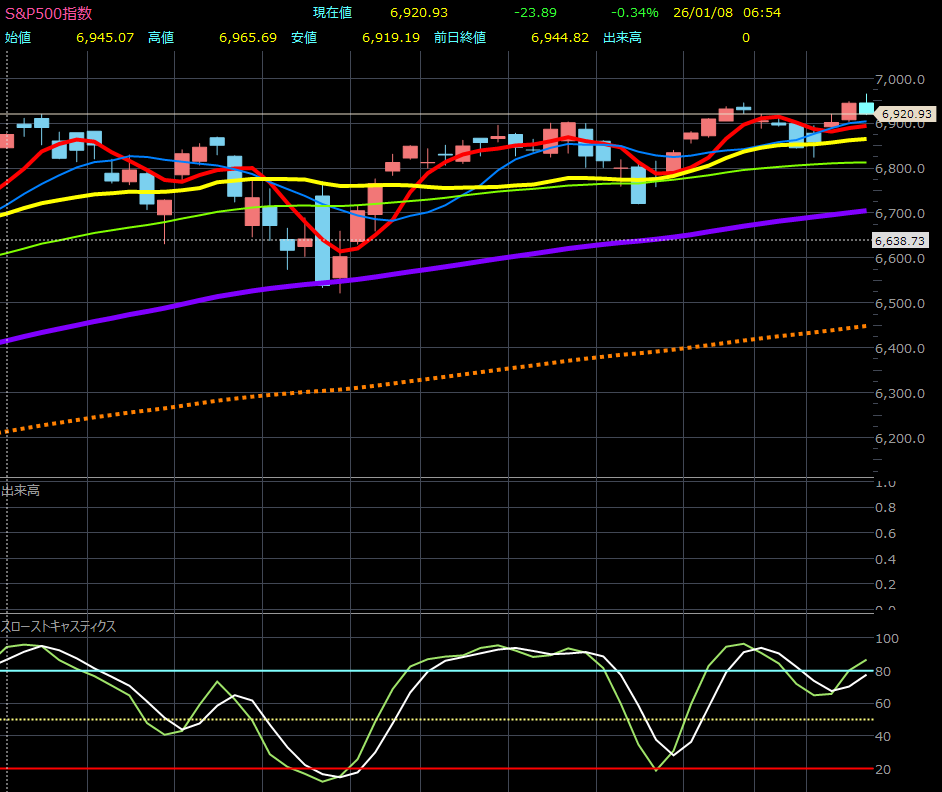
Task: Click the latest candlestick at chart's right edge
Action: pyautogui.click(x=866, y=107)
